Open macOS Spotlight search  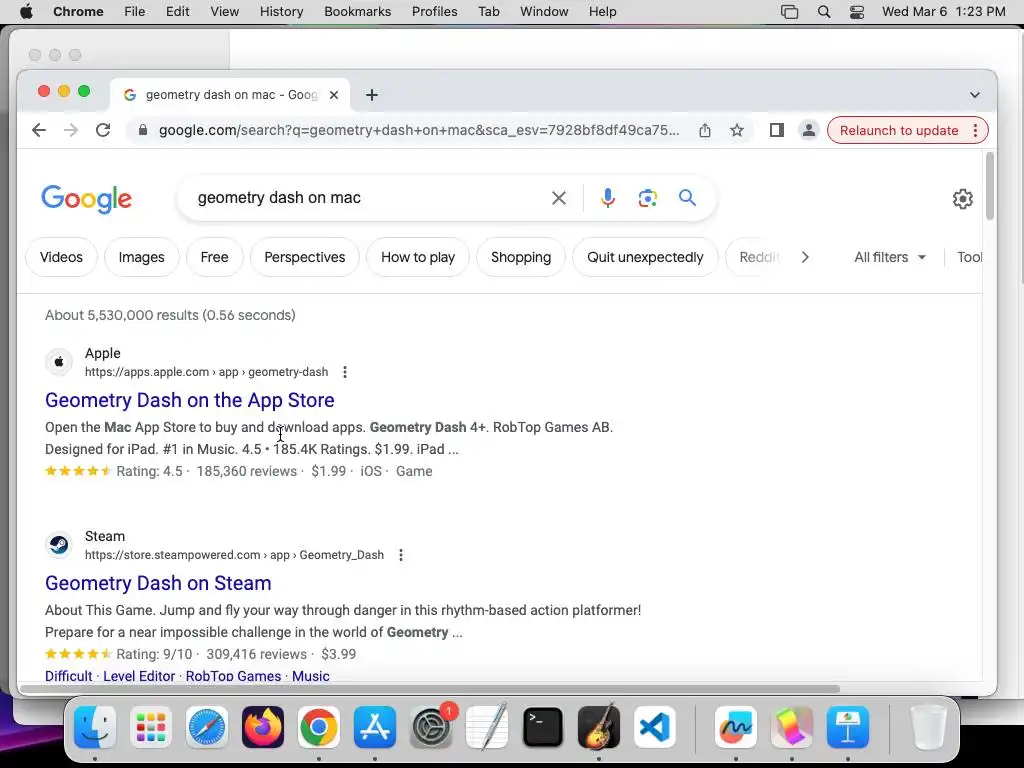coord(824,12)
